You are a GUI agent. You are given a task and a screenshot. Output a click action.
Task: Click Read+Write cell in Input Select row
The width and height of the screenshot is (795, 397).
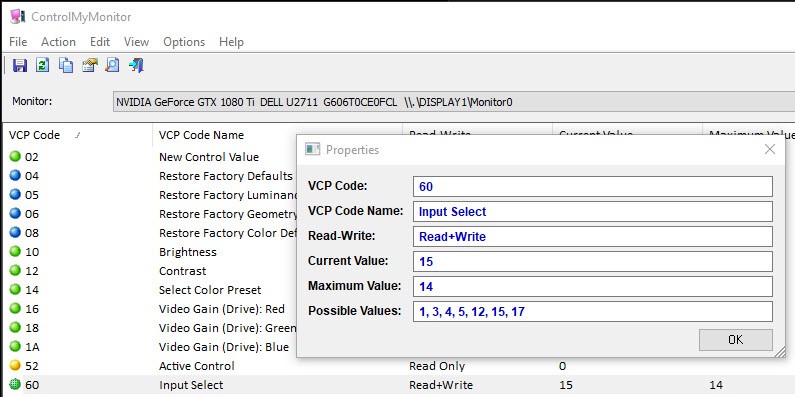(x=441, y=385)
